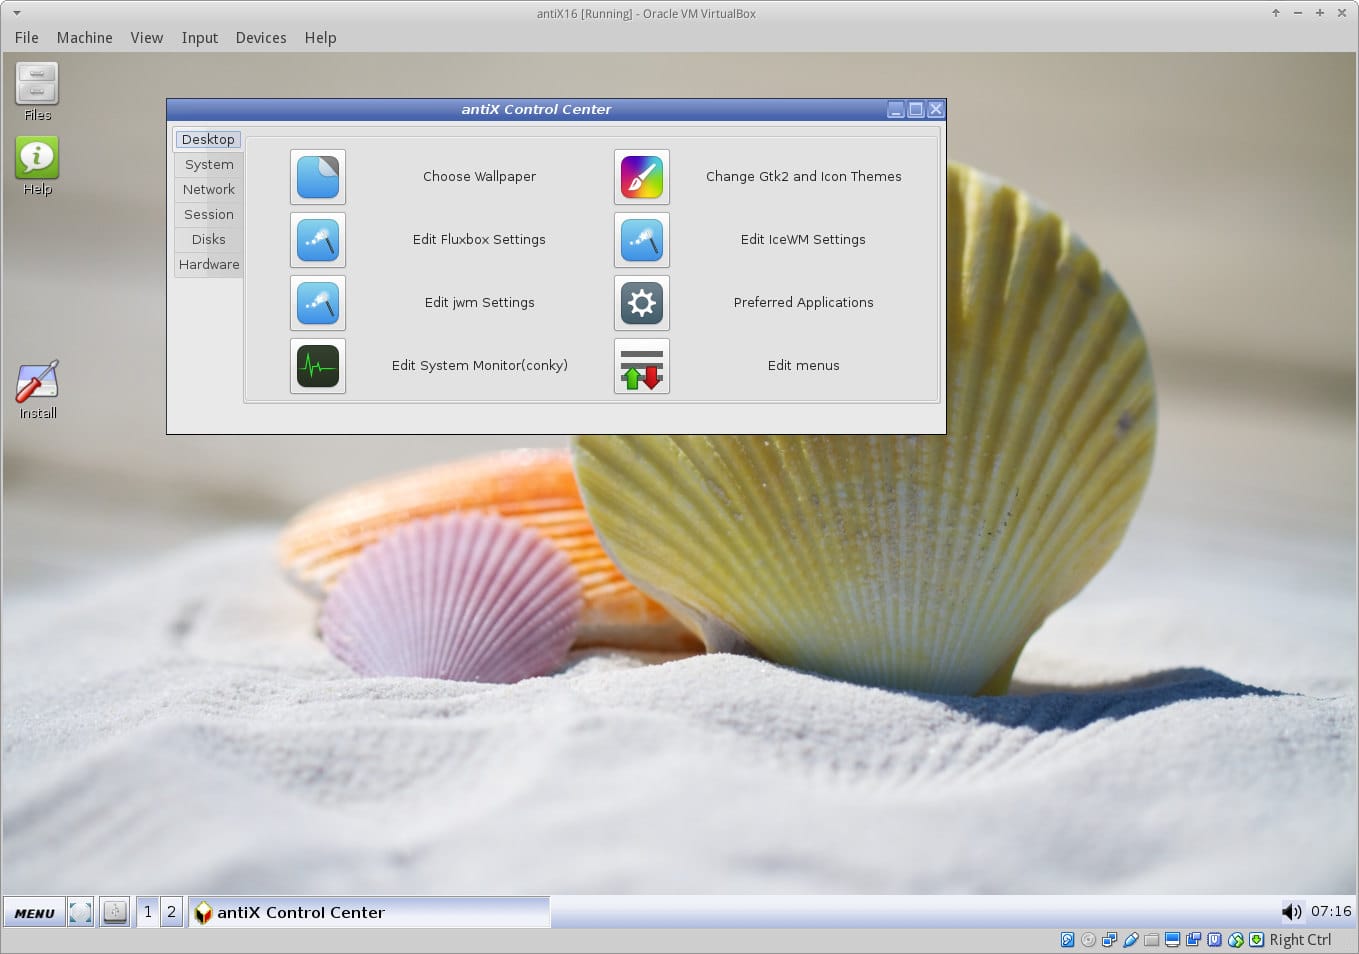Switch to workspace 2 in taskbar

pos(171,912)
